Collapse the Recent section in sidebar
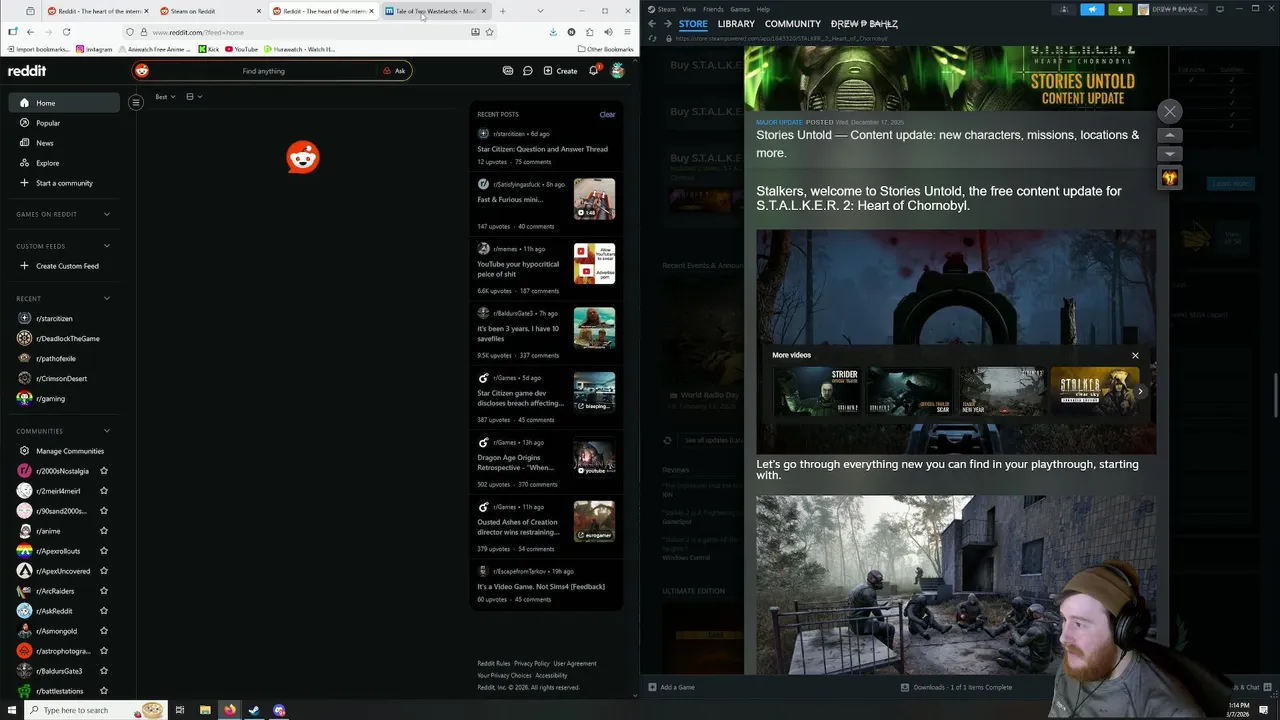Viewport: 1280px width, 720px height. [107, 298]
